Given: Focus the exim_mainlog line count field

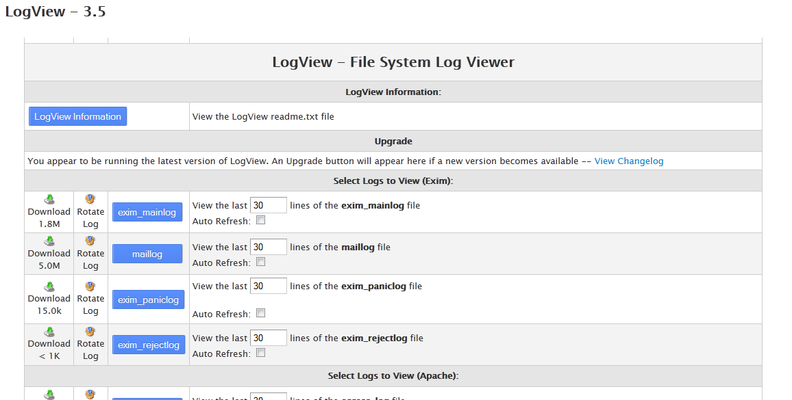Looking at the screenshot, I should coord(268,204).
